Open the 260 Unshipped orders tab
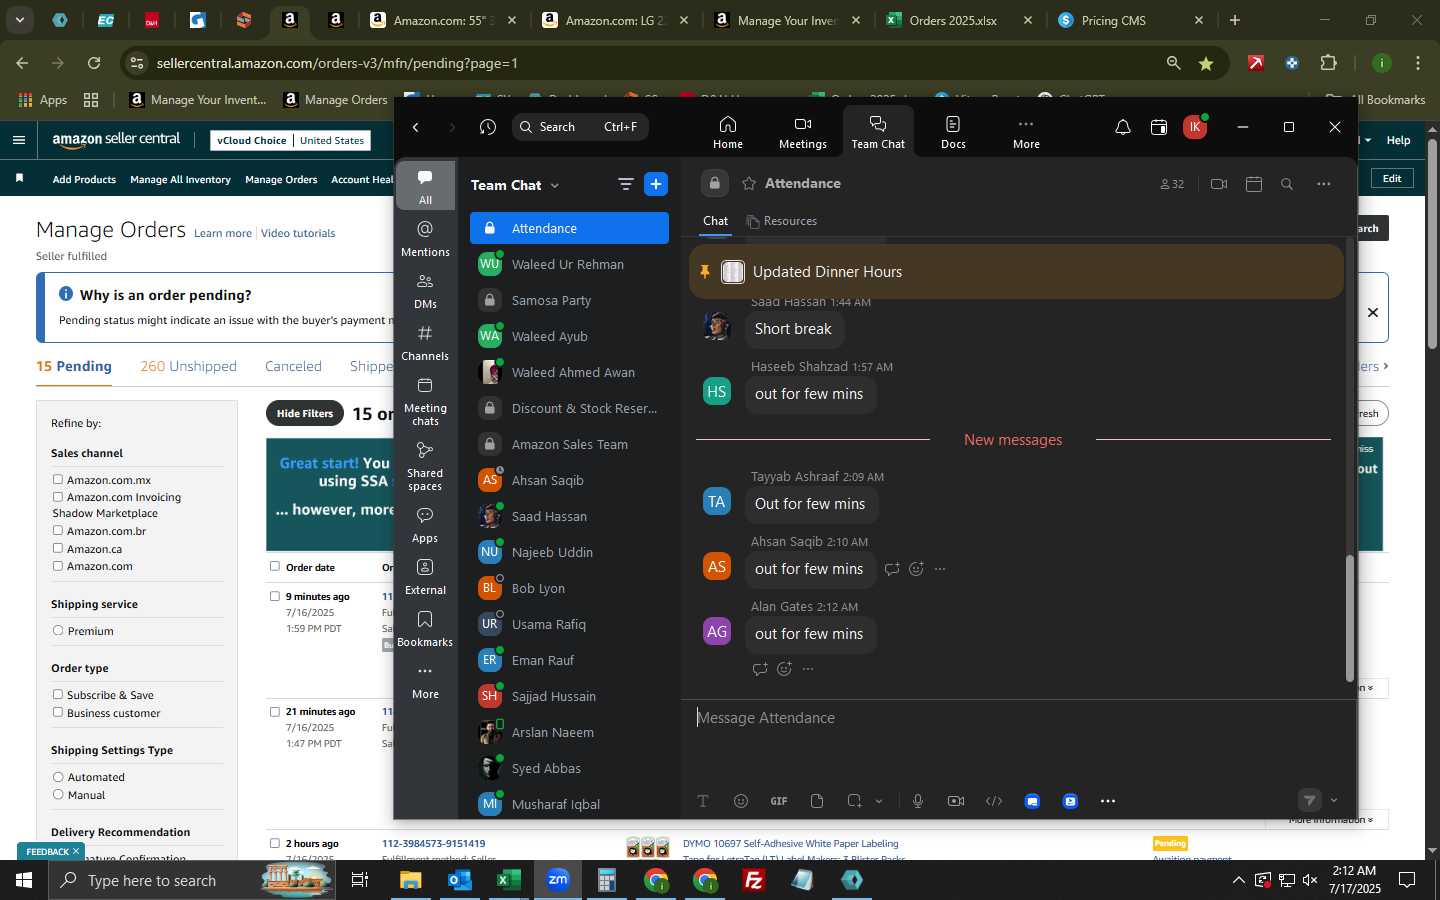The width and height of the screenshot is (1440, 900). coord(188,366)
